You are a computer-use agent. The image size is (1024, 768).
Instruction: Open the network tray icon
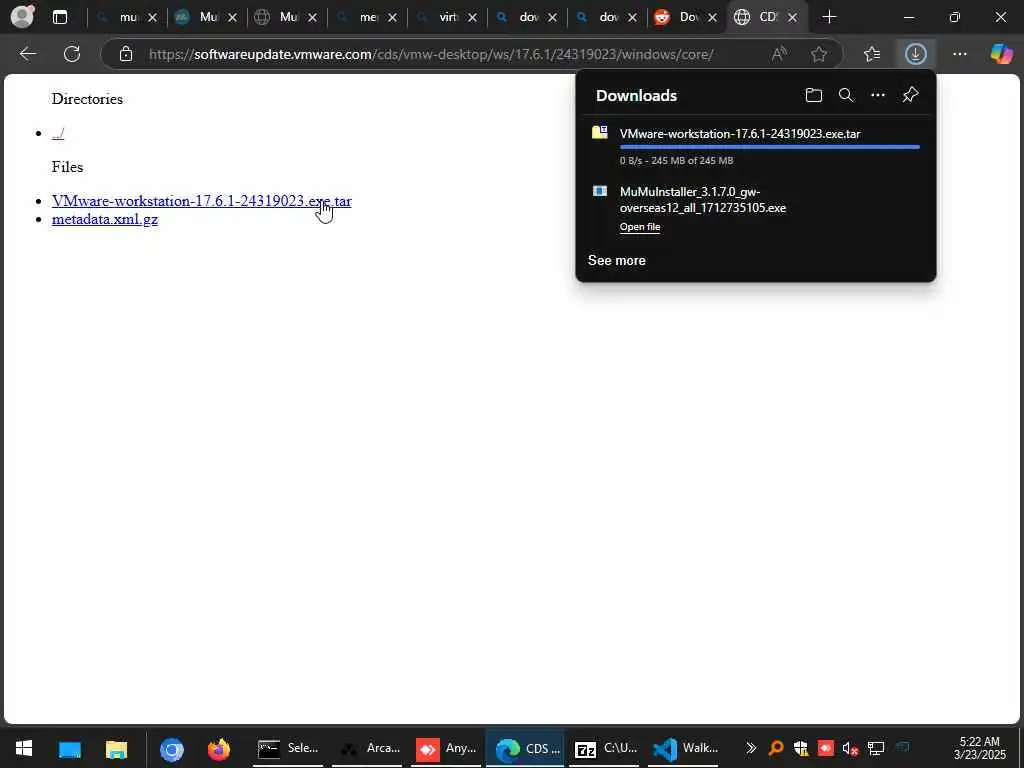pos(875,748)
